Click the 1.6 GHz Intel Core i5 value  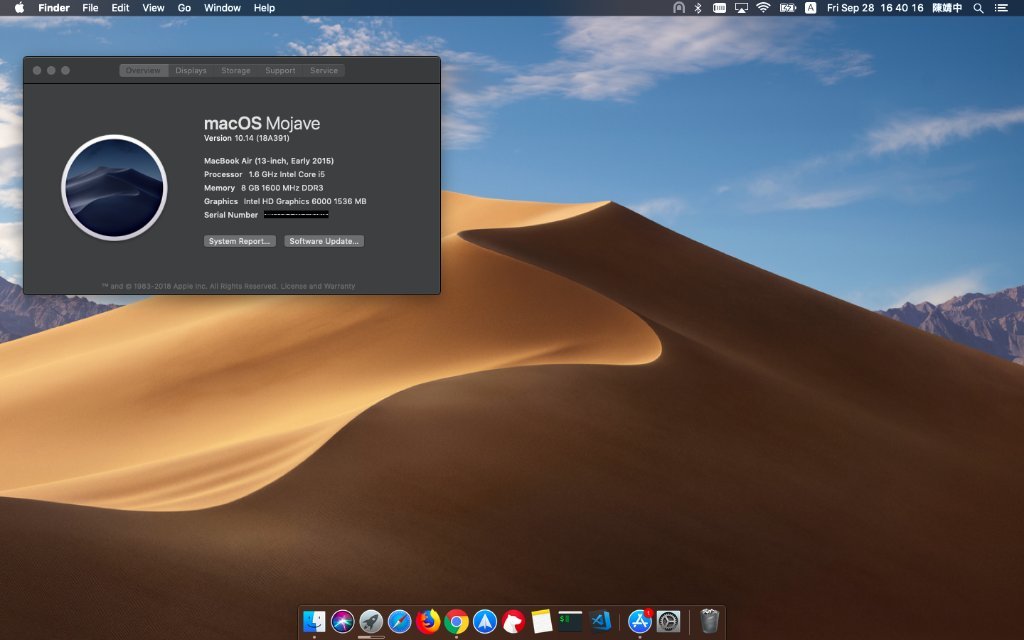pos(287,174)
